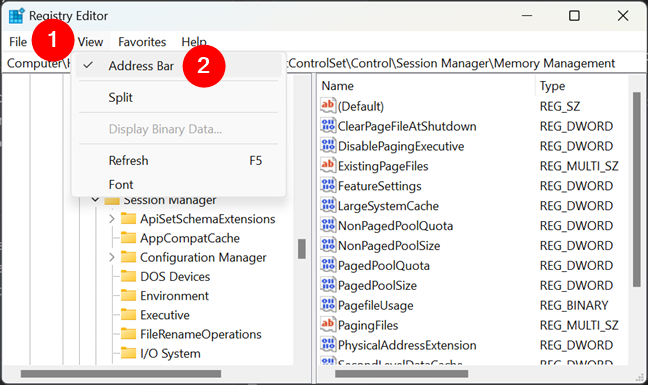The width and height of the screenshot is (648, 385).
Task: Select the DOS Devices key label
Action: tap(175, 277)
